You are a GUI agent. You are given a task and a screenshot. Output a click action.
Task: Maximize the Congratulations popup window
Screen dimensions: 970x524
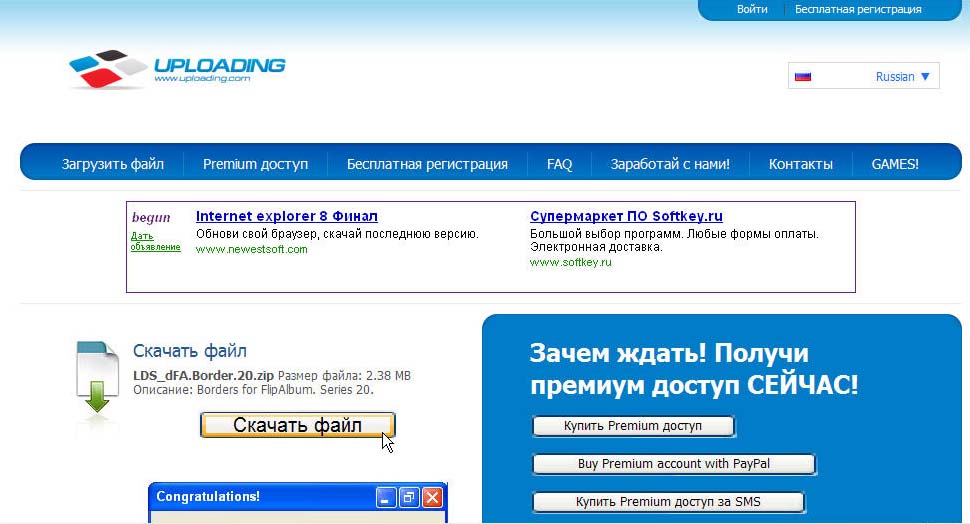(409, 497)
